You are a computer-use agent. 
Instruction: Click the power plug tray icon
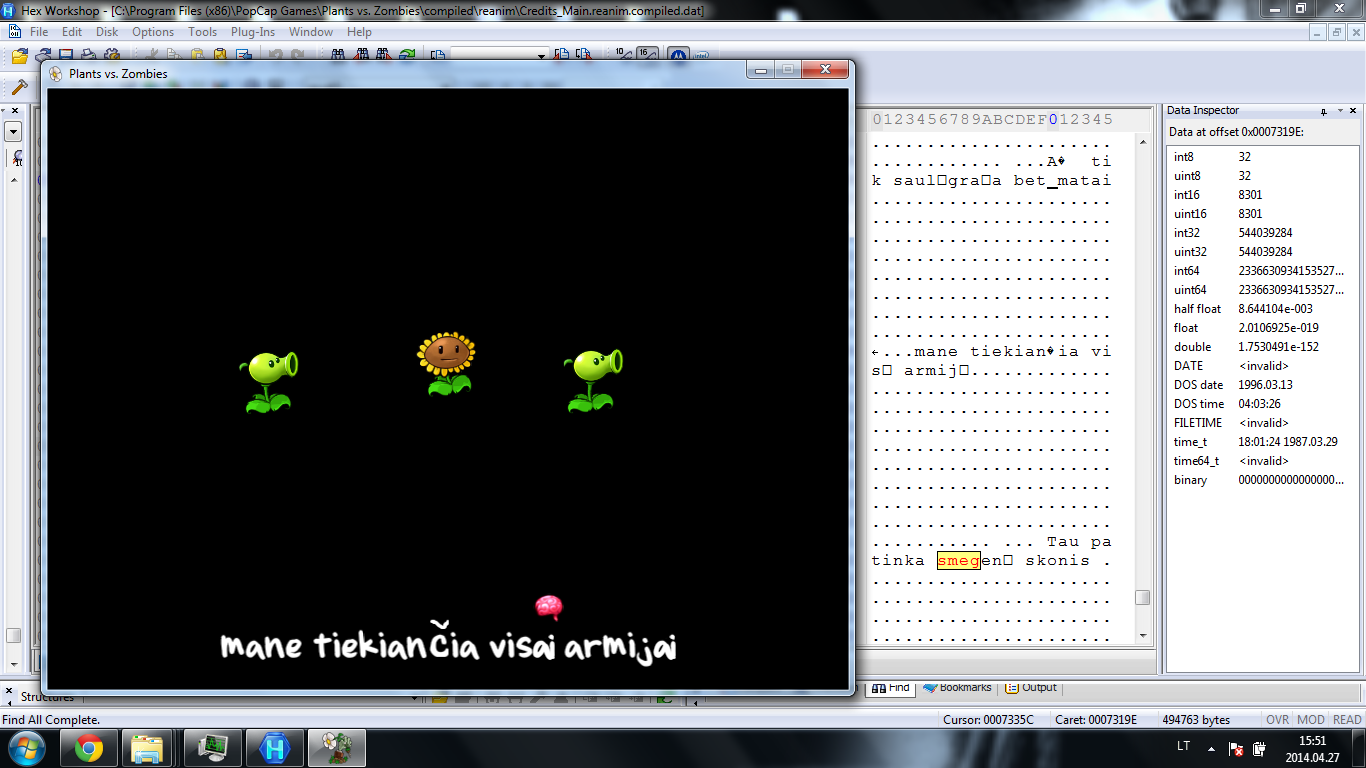click(1259, 749)
